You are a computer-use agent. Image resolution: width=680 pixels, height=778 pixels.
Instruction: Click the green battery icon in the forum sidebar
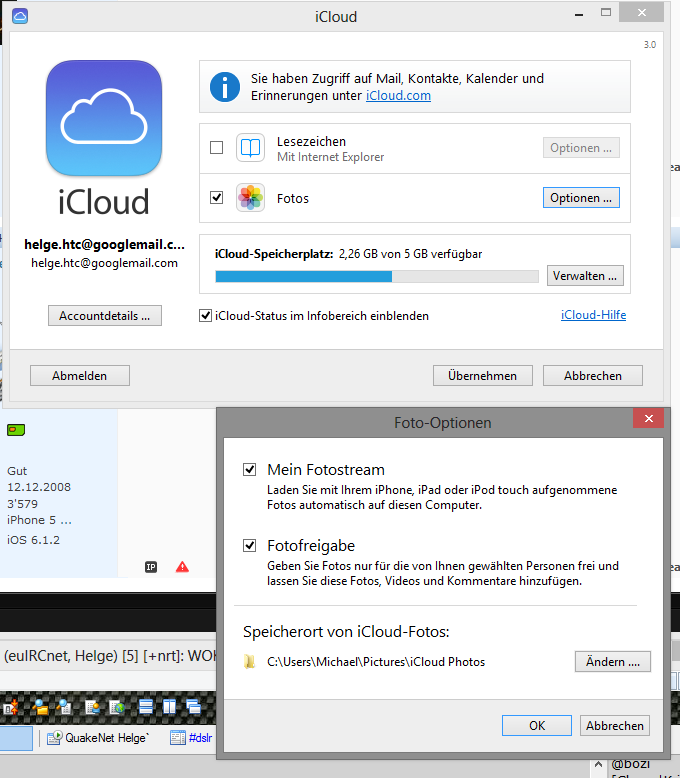tap(16, 430)
